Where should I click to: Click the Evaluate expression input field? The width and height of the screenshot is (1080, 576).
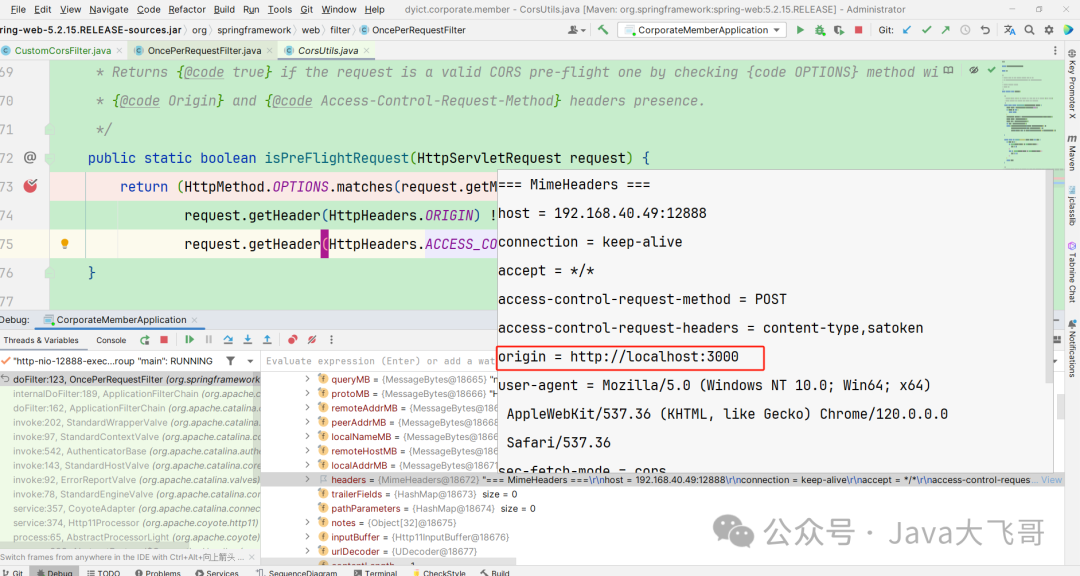tap(380, 361)
